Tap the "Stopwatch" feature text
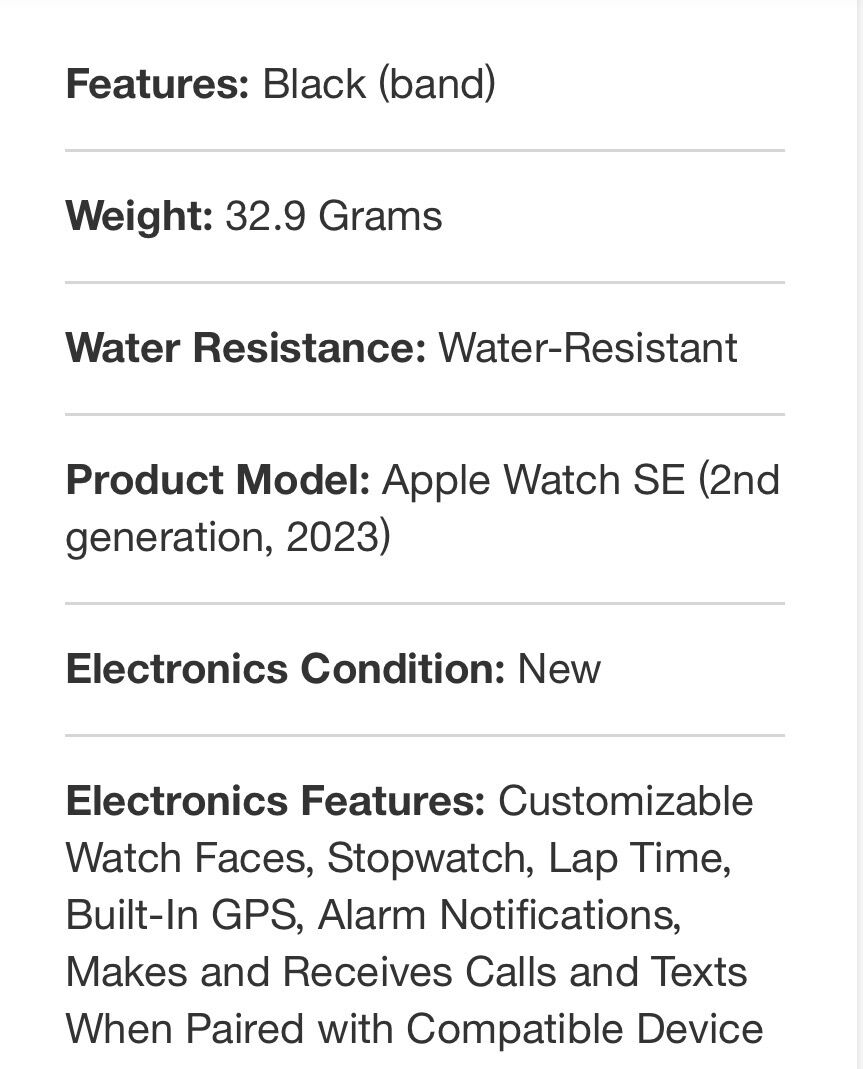The image size is (863, 1069). (x=427, y=858)
